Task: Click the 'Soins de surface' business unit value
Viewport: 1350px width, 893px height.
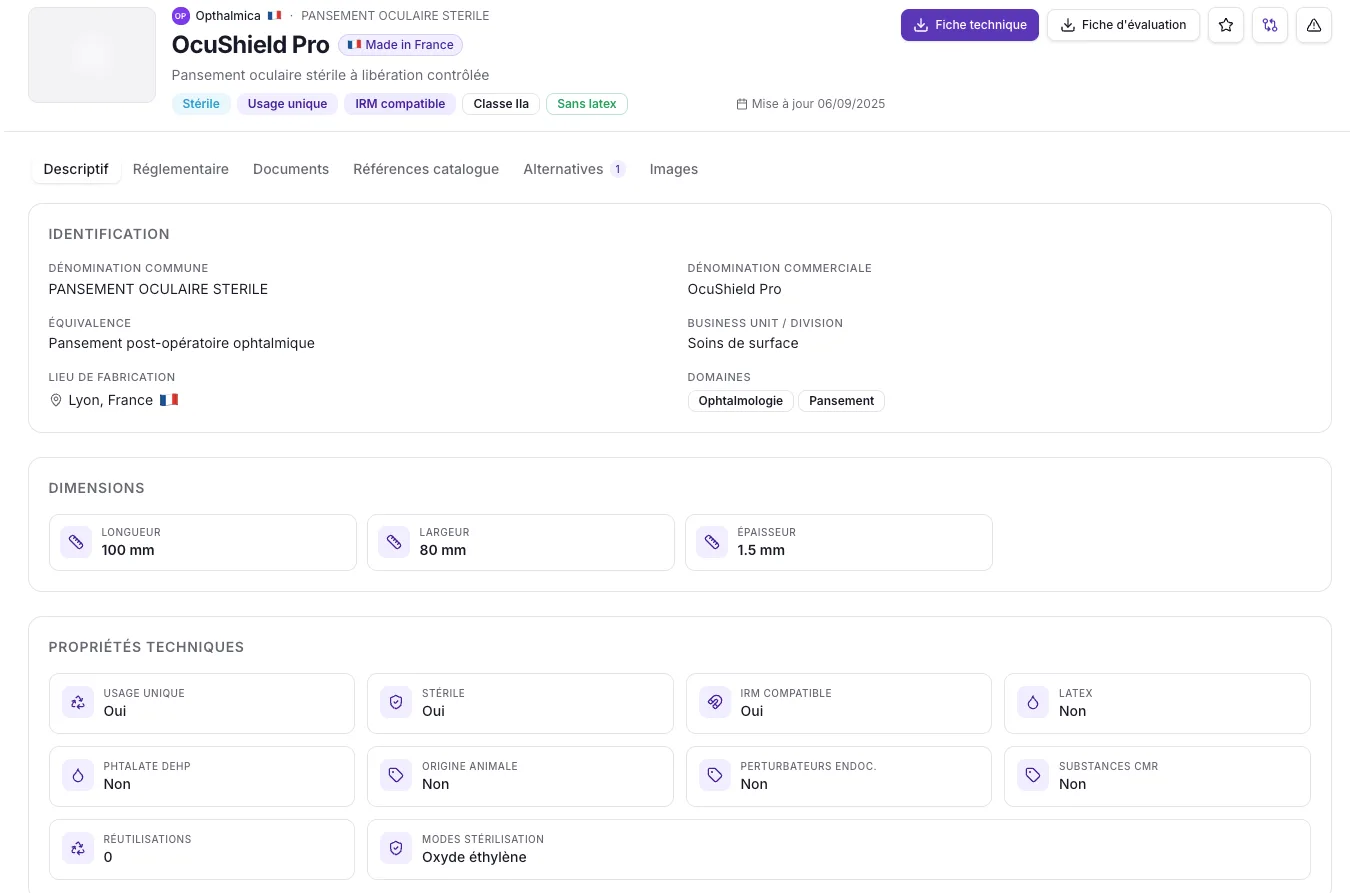Action: coord(743,343)
